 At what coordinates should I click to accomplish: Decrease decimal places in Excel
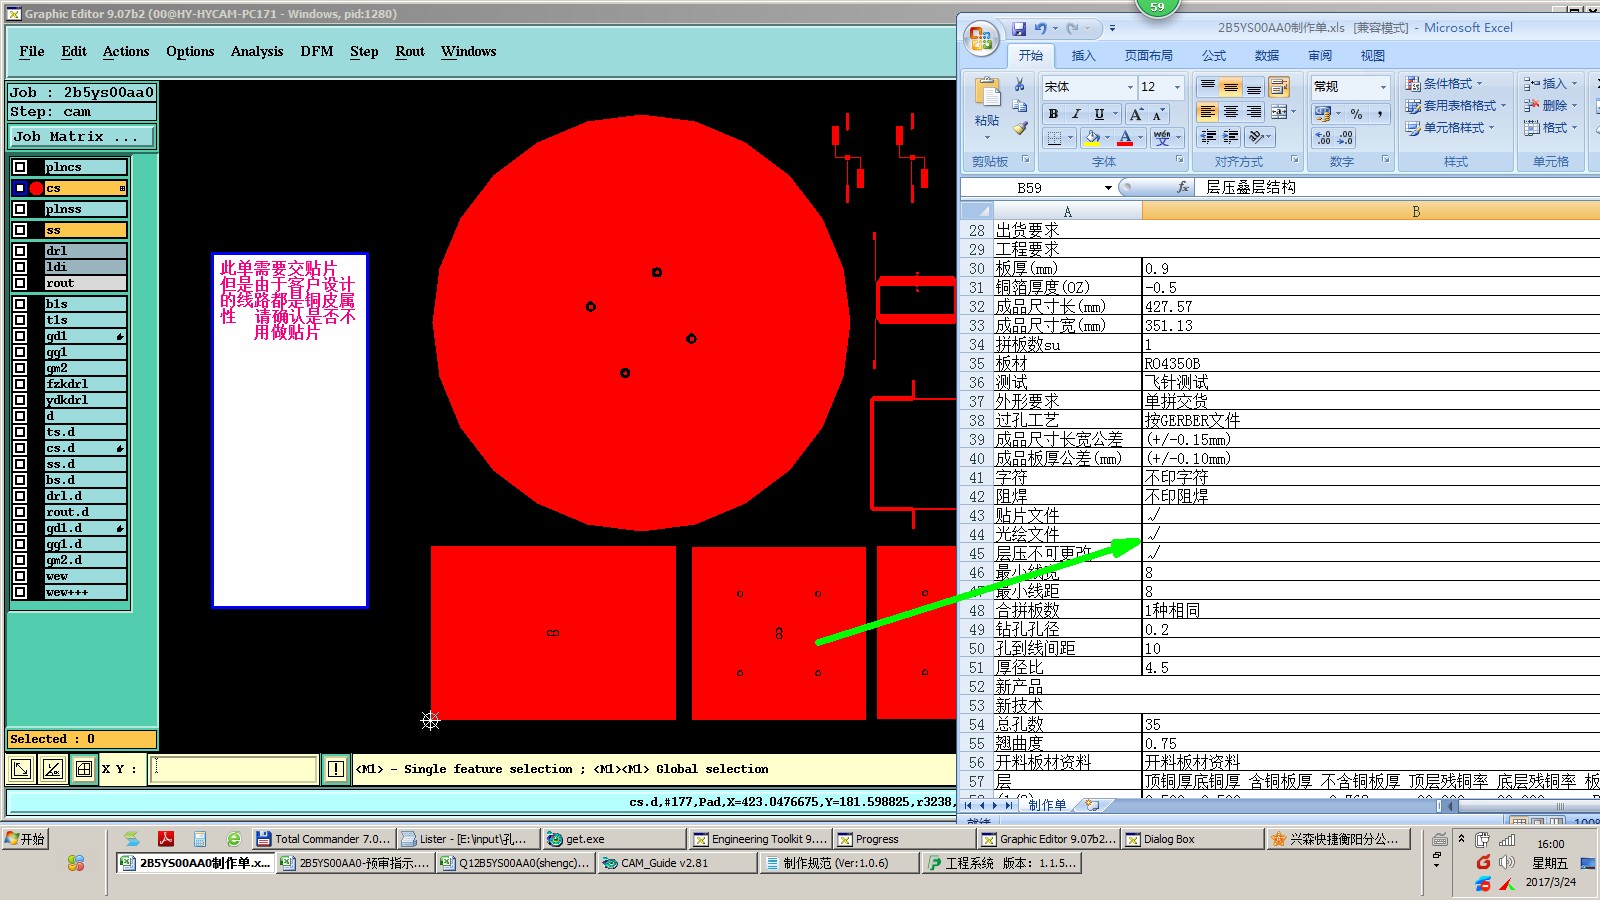click(x=1345, y=137)
